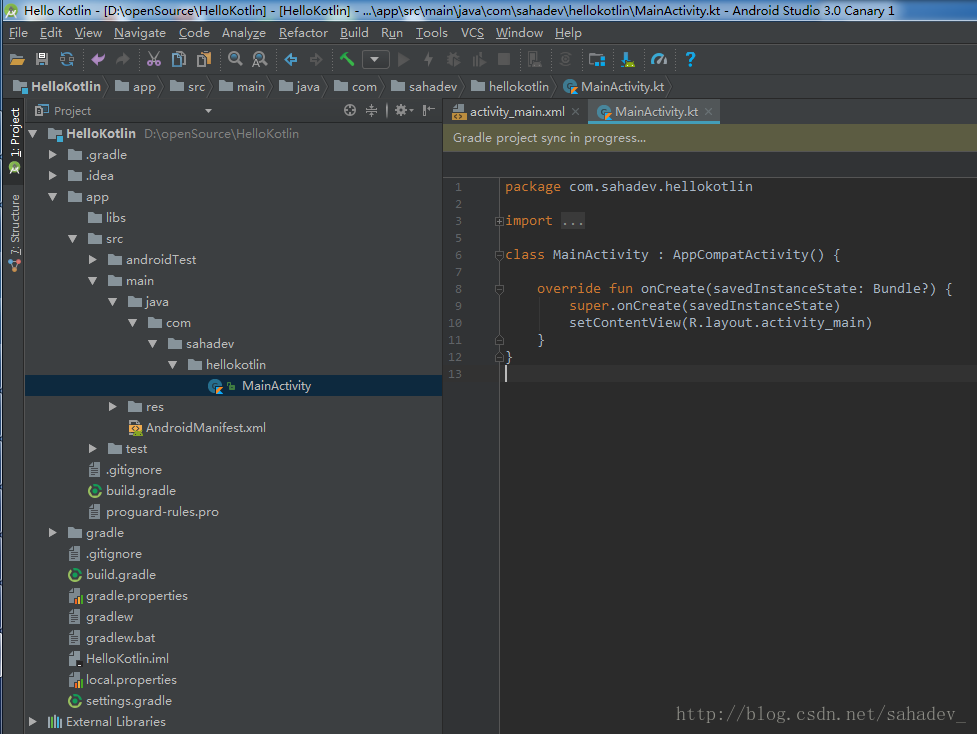Viewport: 977px width, 734px height.
Task: Click the Open folder toolbar icon
Action: point(17,60)
